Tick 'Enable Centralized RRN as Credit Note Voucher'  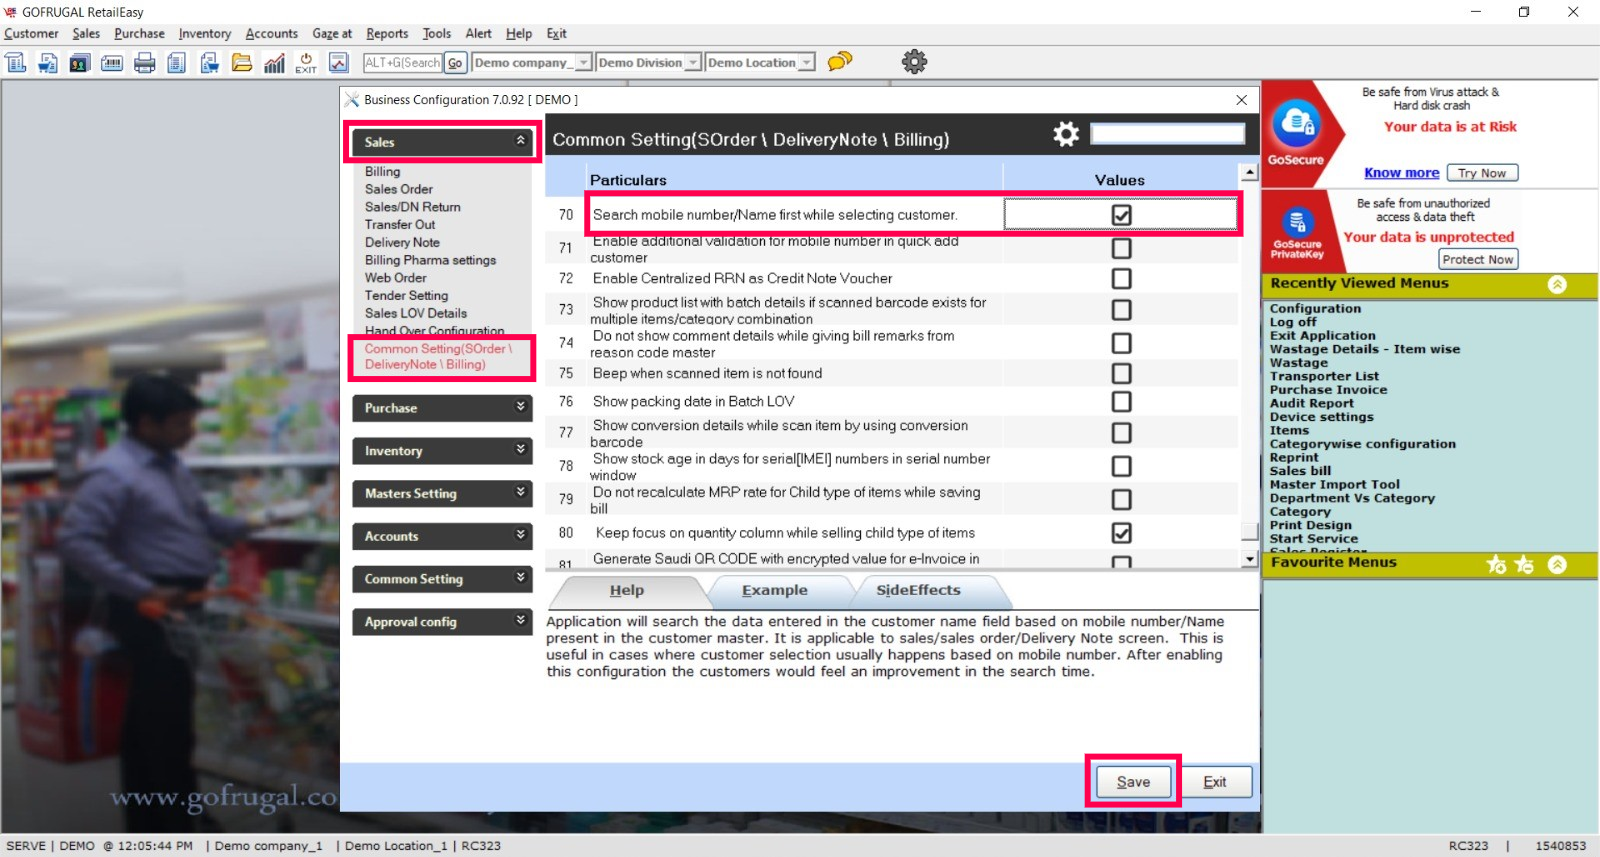pos(1121,278)
